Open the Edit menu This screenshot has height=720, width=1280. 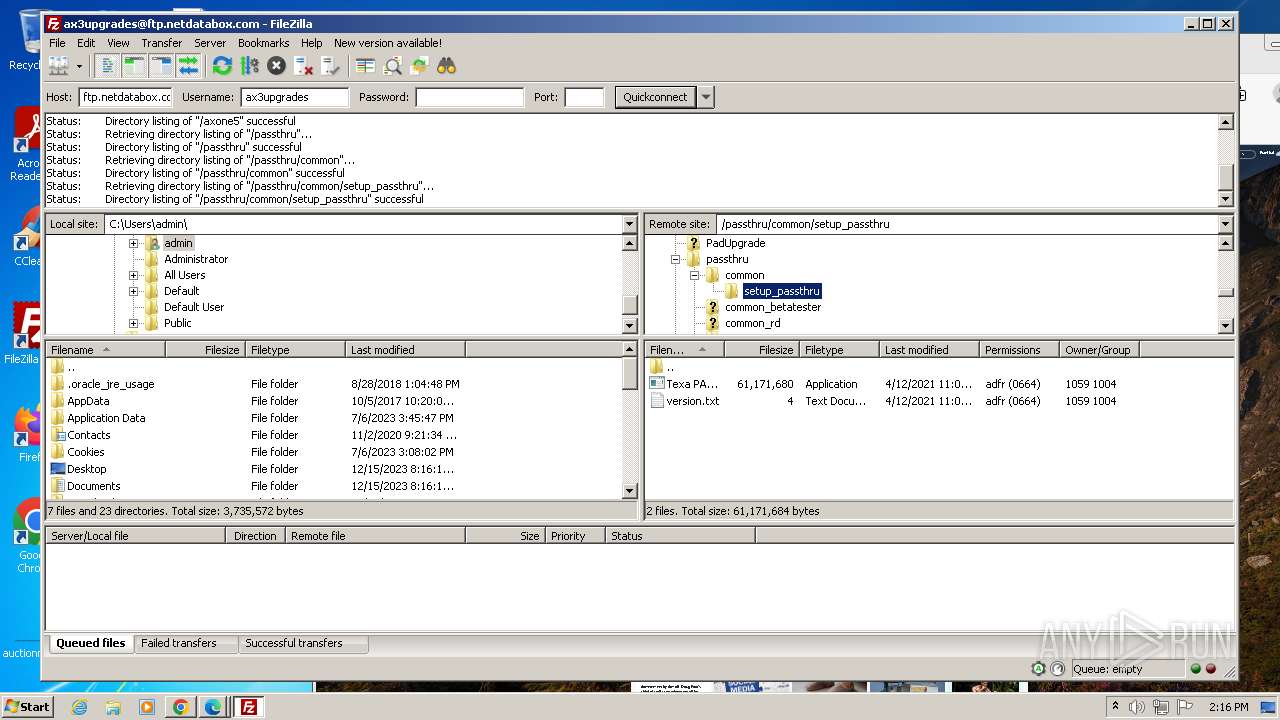[86, 43]
